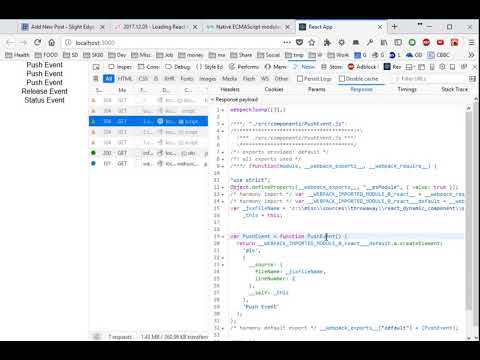Fold code at line 12
Image resolution: width=480 pixels, height=360 pixels.
click(x=223, y=187)
